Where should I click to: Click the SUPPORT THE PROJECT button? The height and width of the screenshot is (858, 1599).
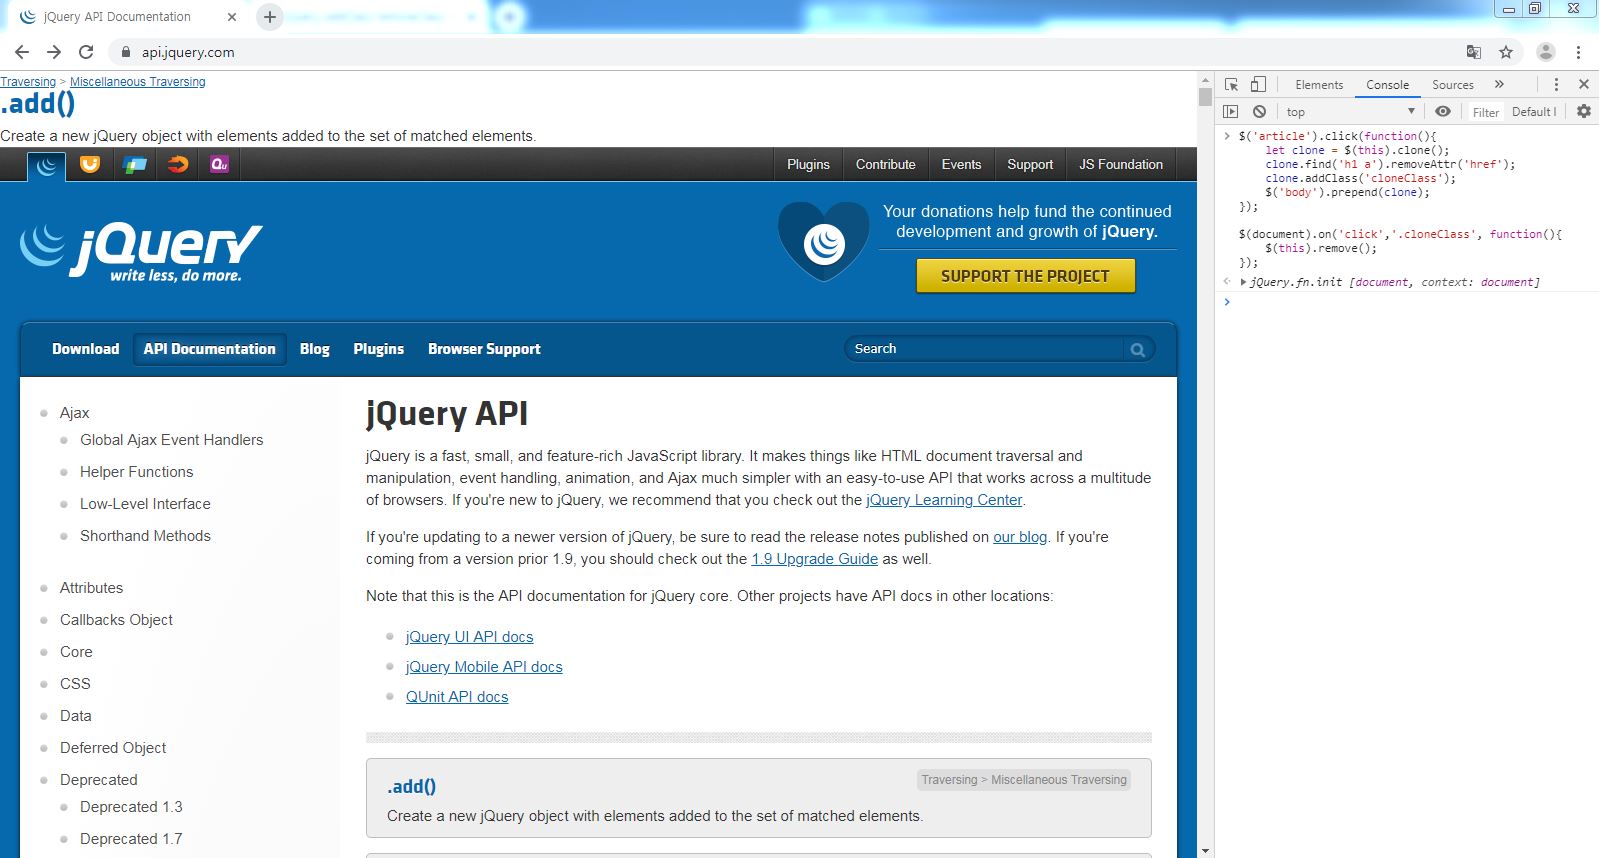(x=1025, y=276)
